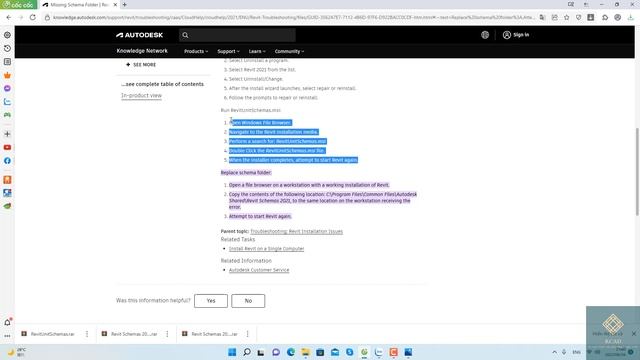
Task: Expand SEE MORE in the contents sidebar
Action: pyautogui.click(x=141, y=64)
